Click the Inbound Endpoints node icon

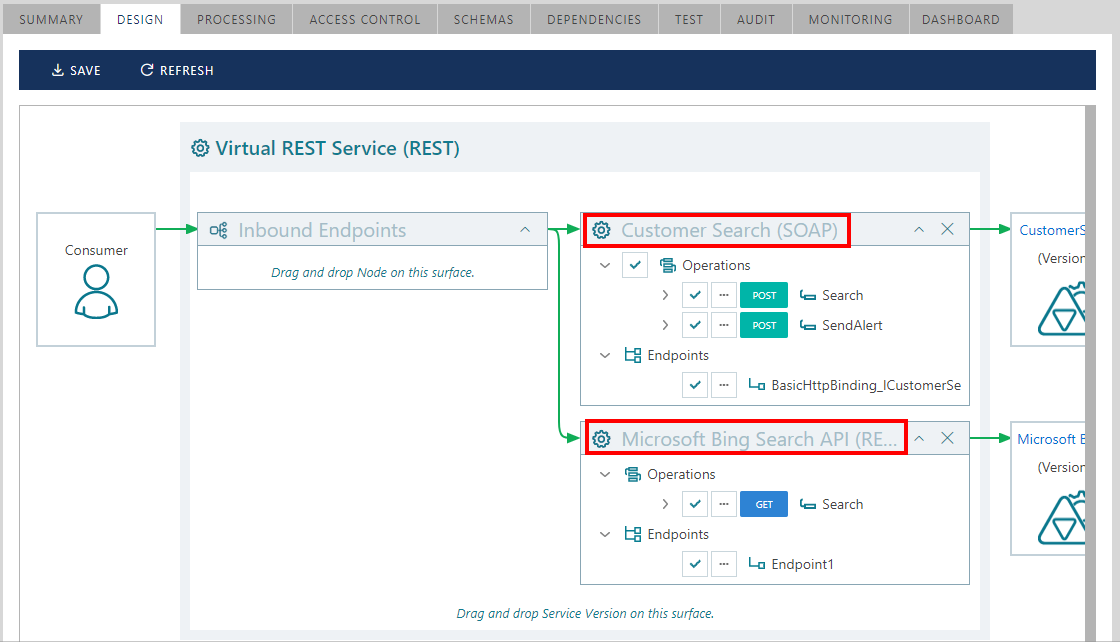click(x=219, y=230)
